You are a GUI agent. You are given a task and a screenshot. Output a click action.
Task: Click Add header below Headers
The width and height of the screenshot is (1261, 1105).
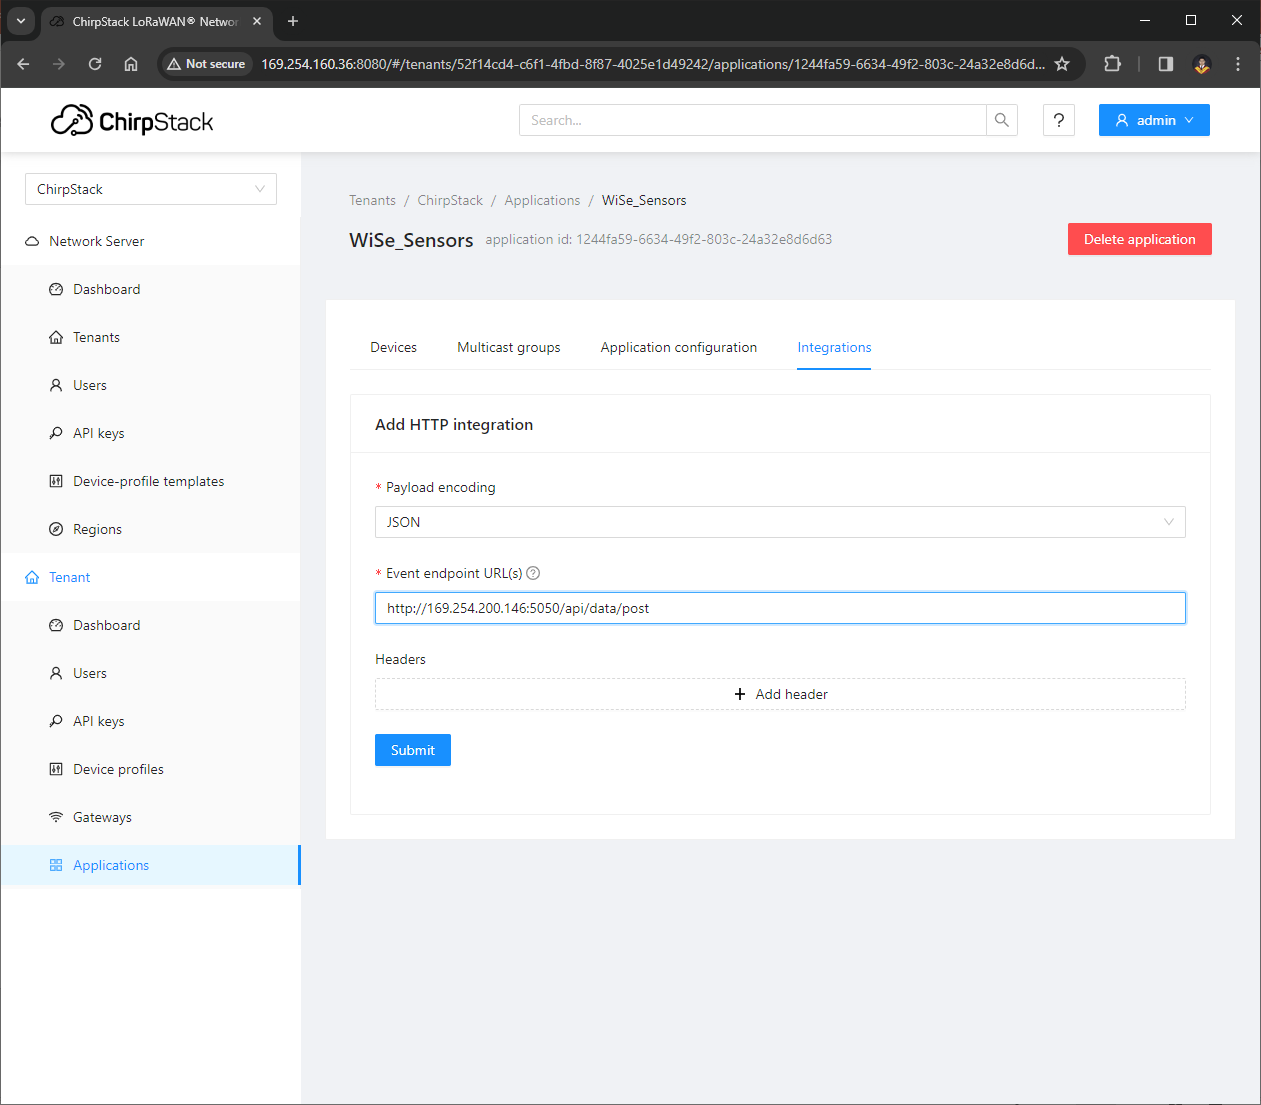780,694
